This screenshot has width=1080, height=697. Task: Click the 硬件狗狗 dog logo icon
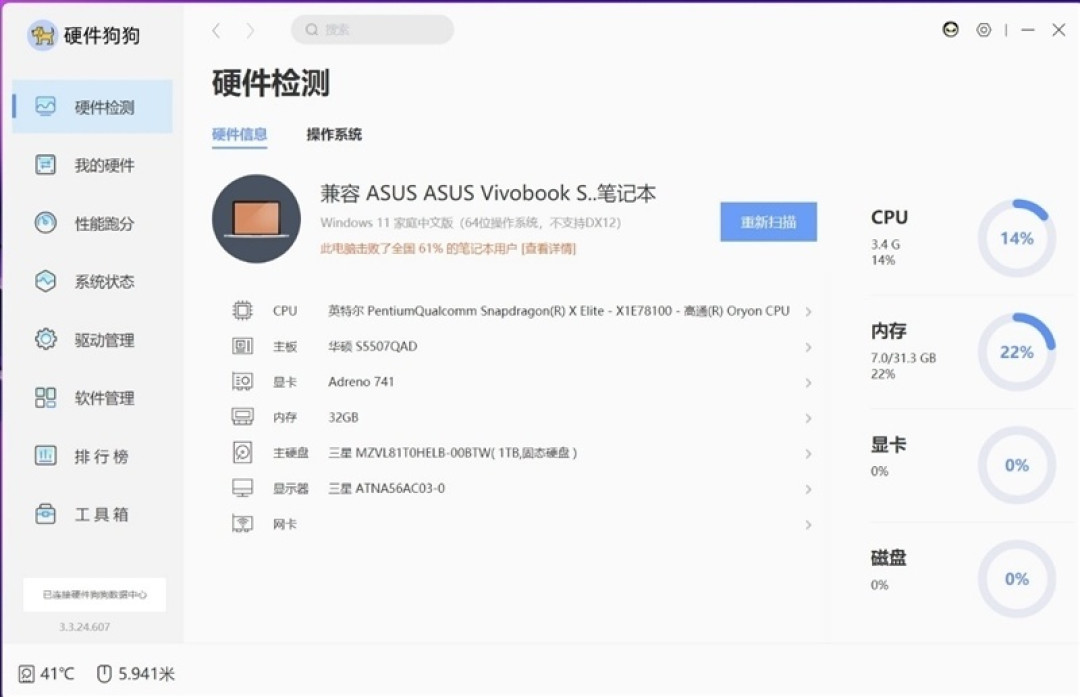coord(42,34)
